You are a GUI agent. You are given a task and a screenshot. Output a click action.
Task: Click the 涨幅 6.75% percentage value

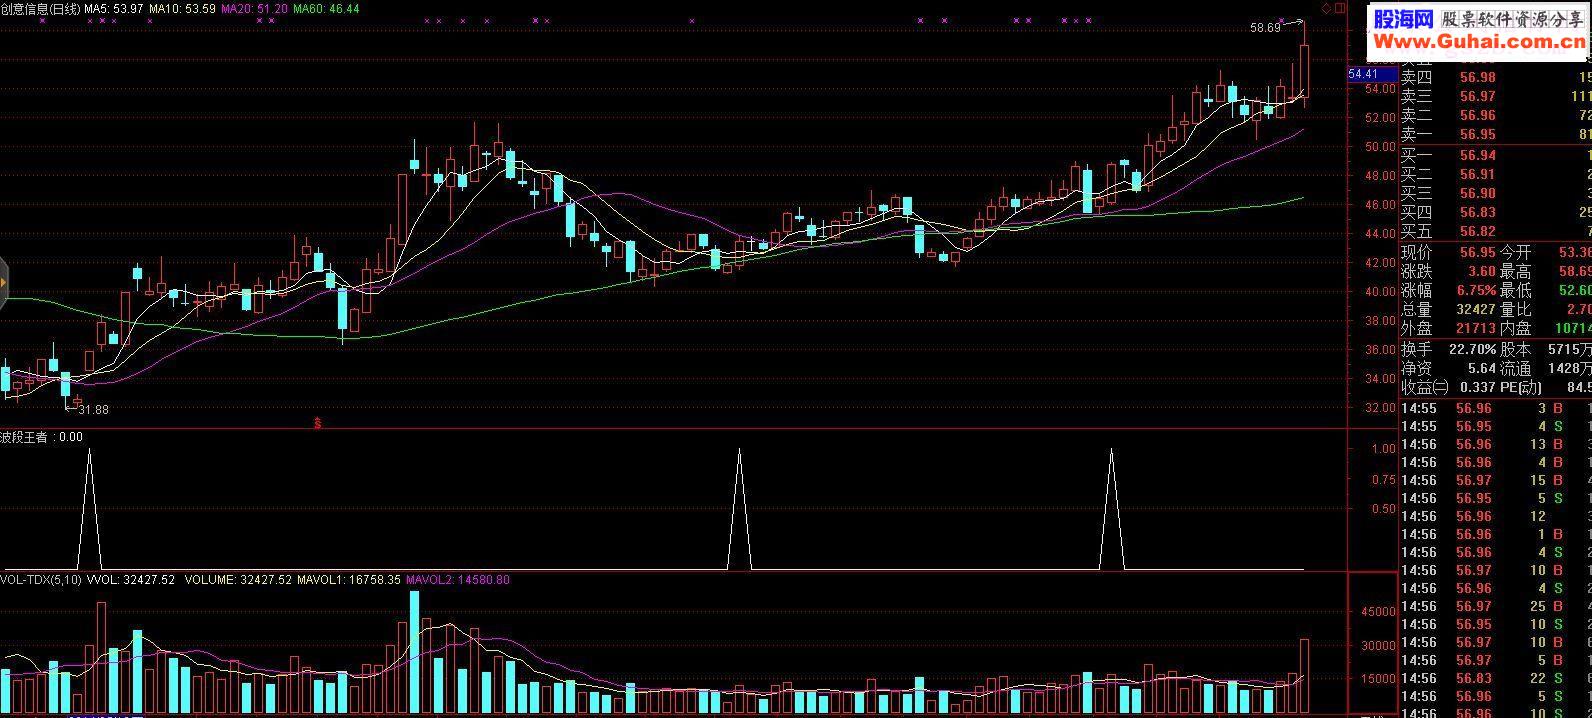coord(1476,290)
